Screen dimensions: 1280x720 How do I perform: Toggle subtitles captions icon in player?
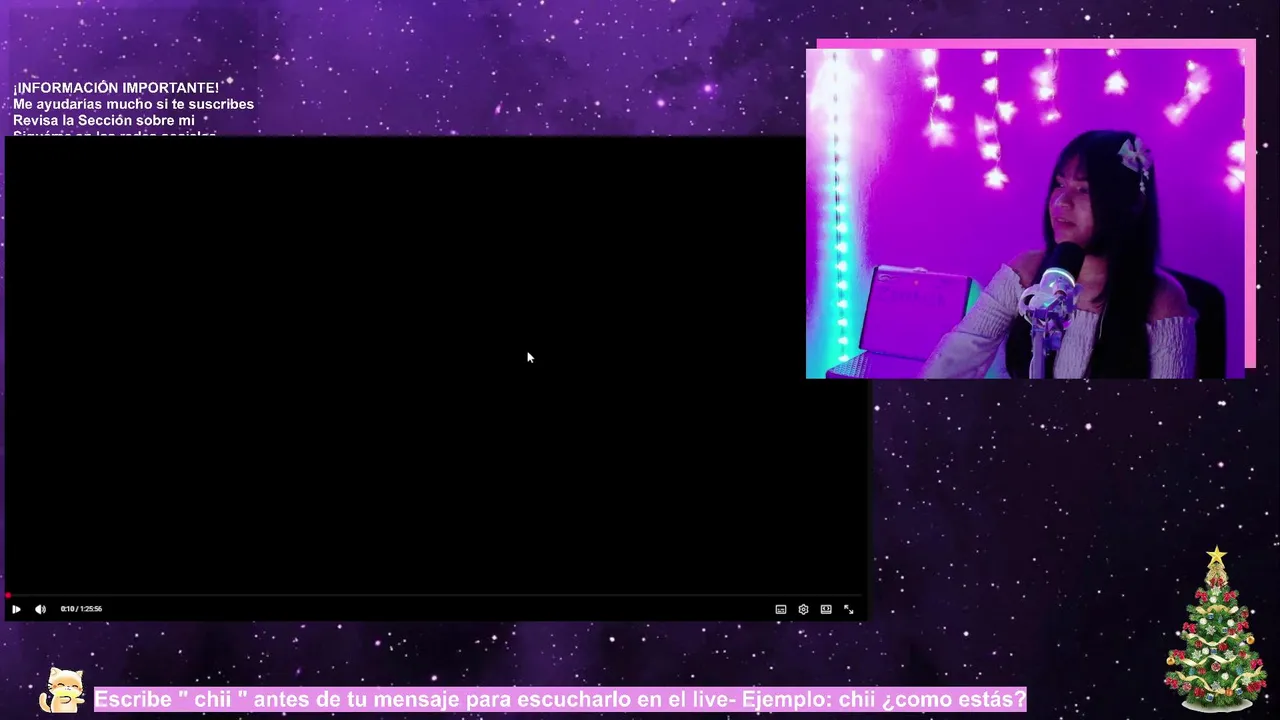click(781, 609)
